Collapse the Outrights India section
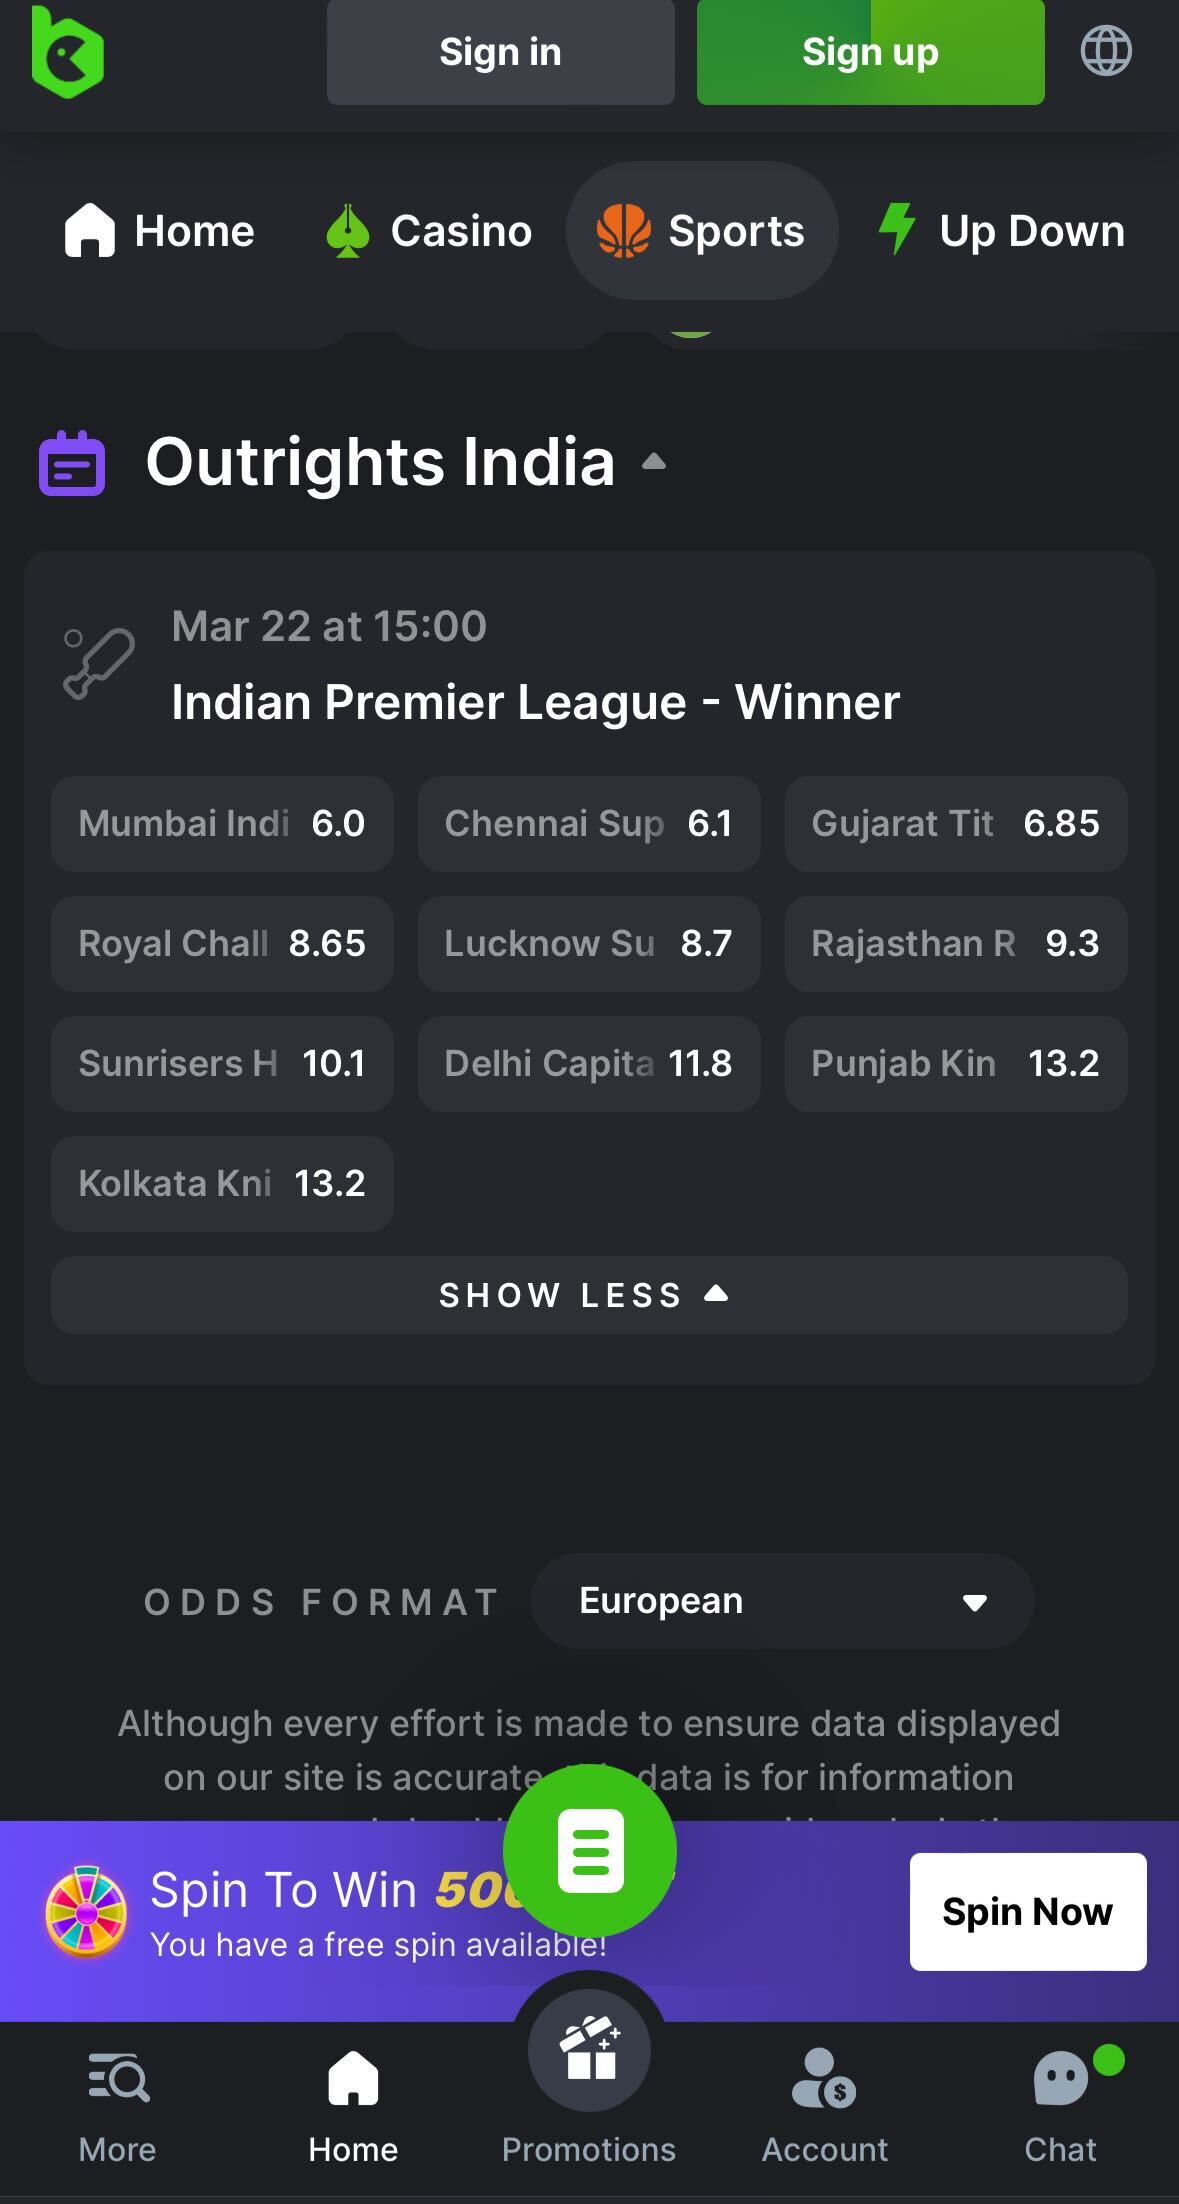The width and height of the screenshot is (1179, 2204). 654,461
